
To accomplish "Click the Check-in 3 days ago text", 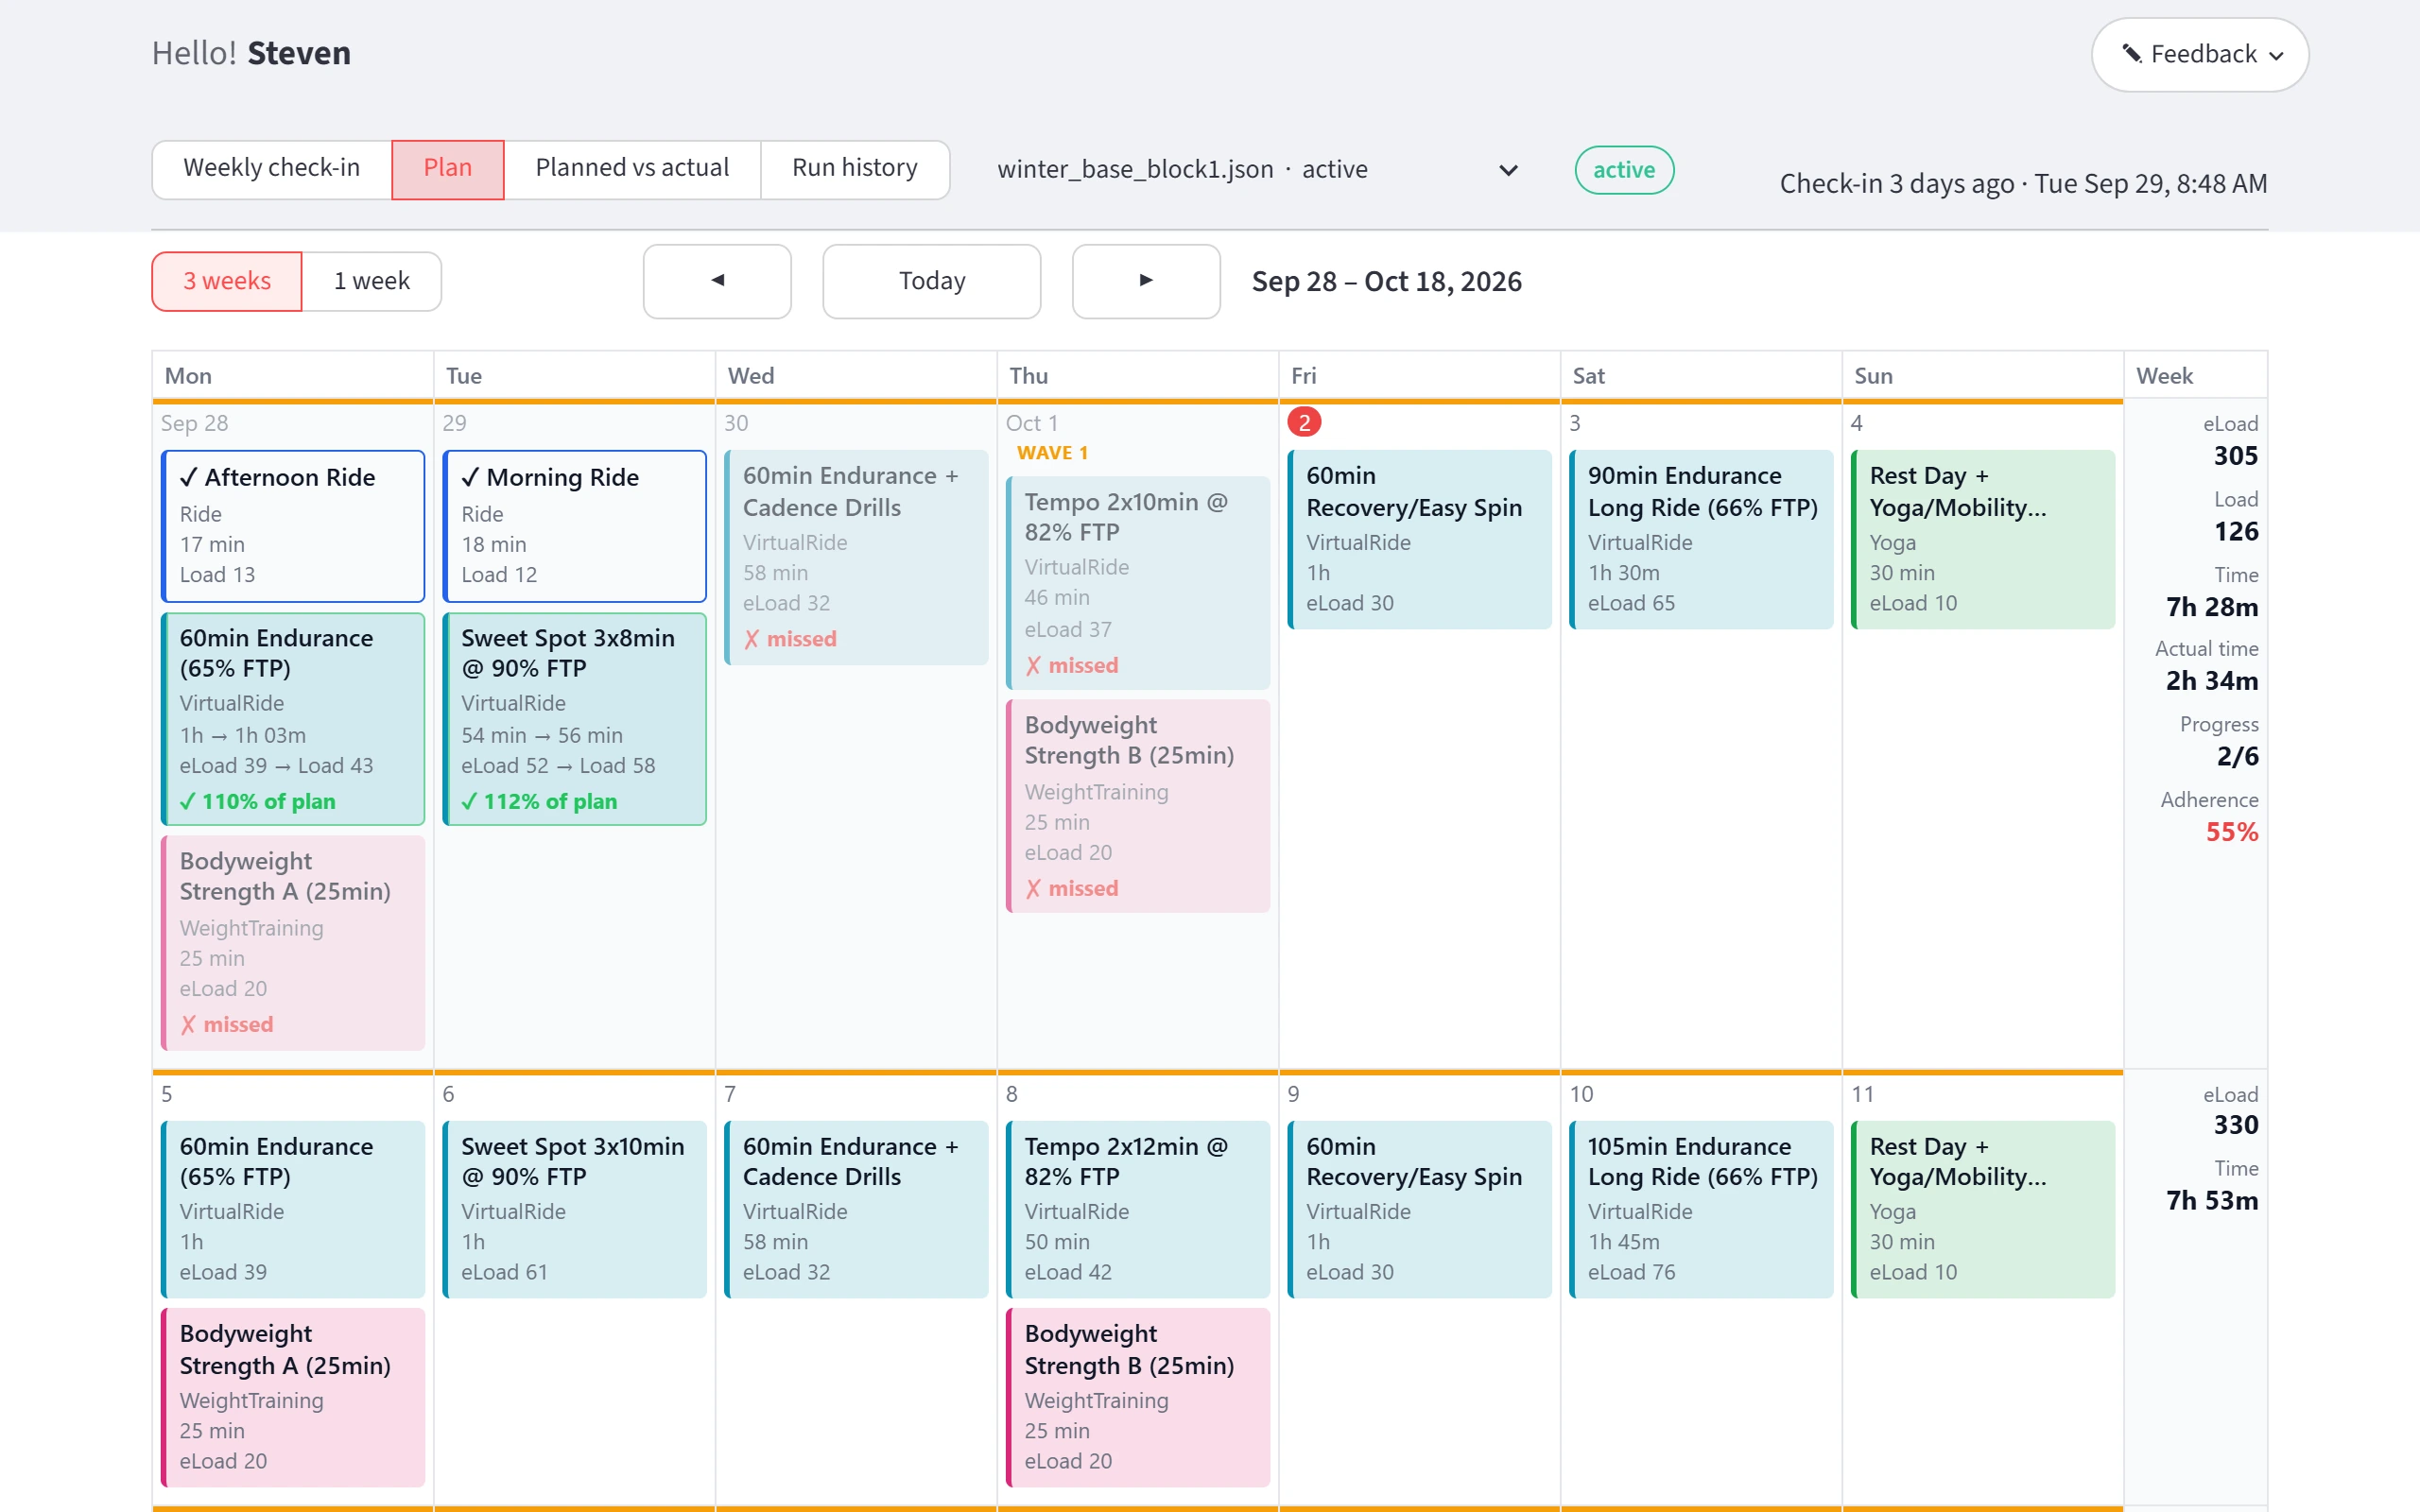I will point(2023,184).
